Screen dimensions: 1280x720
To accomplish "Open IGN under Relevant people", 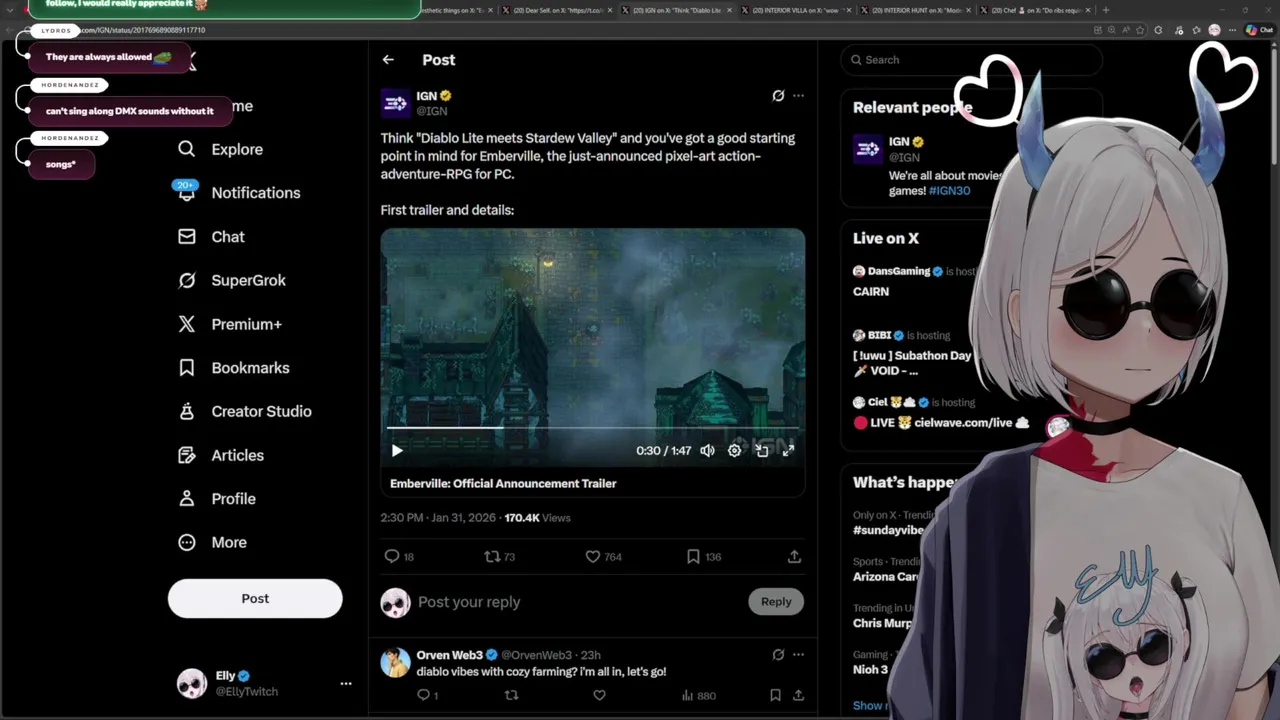I will (898, 142).
